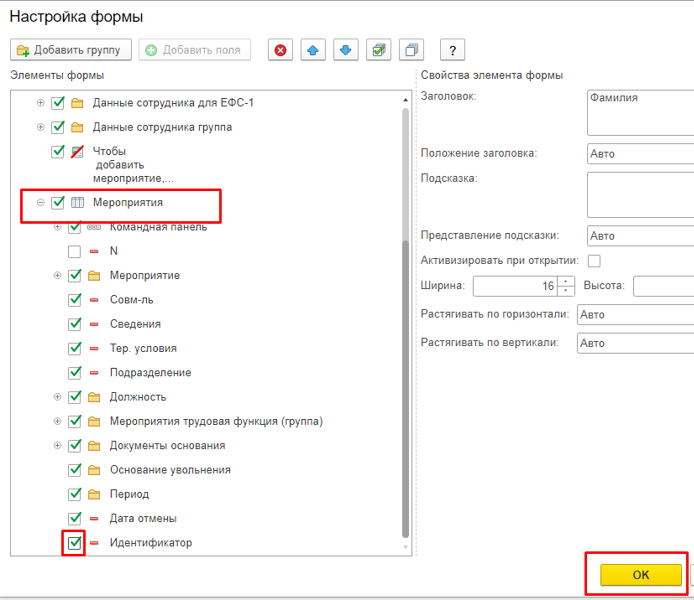This screenshot has height=600, width=694.
Task: Click red field icon of Совм-ль
Action: pos(94,300)
